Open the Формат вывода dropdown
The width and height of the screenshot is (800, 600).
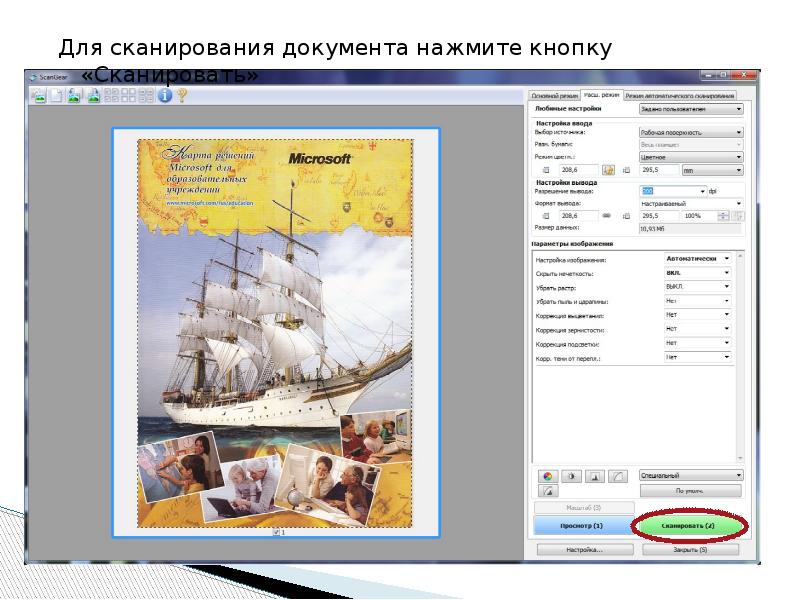691,204
